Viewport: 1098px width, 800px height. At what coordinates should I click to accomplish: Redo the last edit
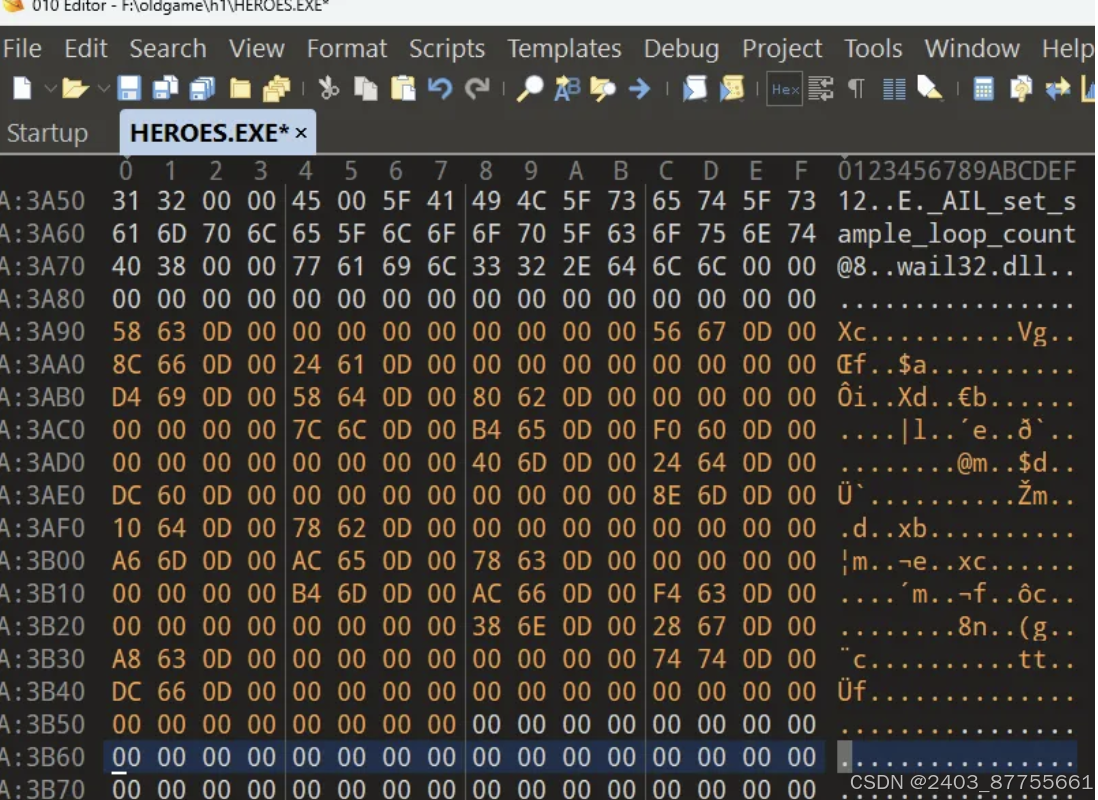coord(478,89)
